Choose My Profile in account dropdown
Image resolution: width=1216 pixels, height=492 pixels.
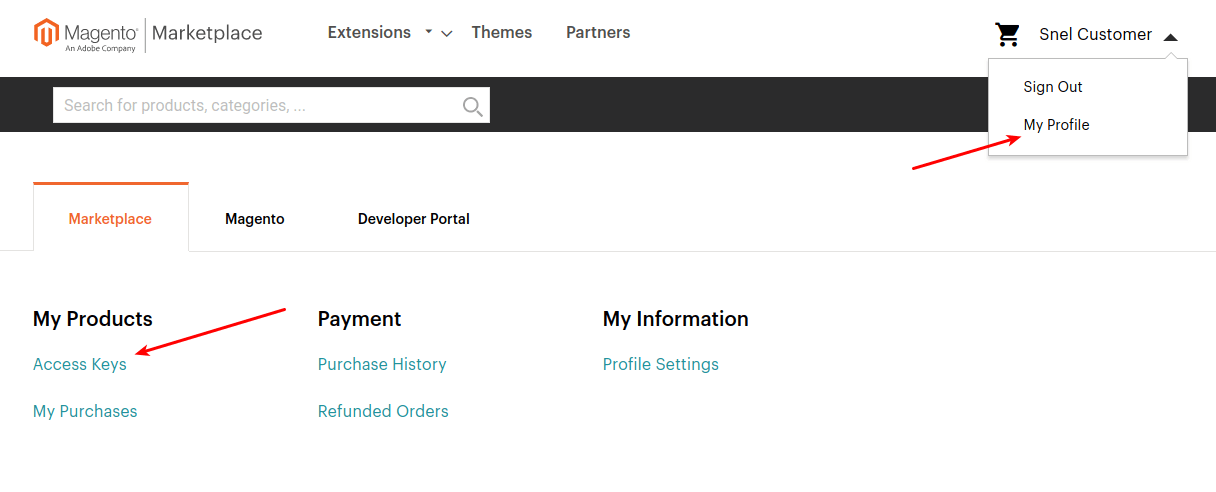(1056, 125)
